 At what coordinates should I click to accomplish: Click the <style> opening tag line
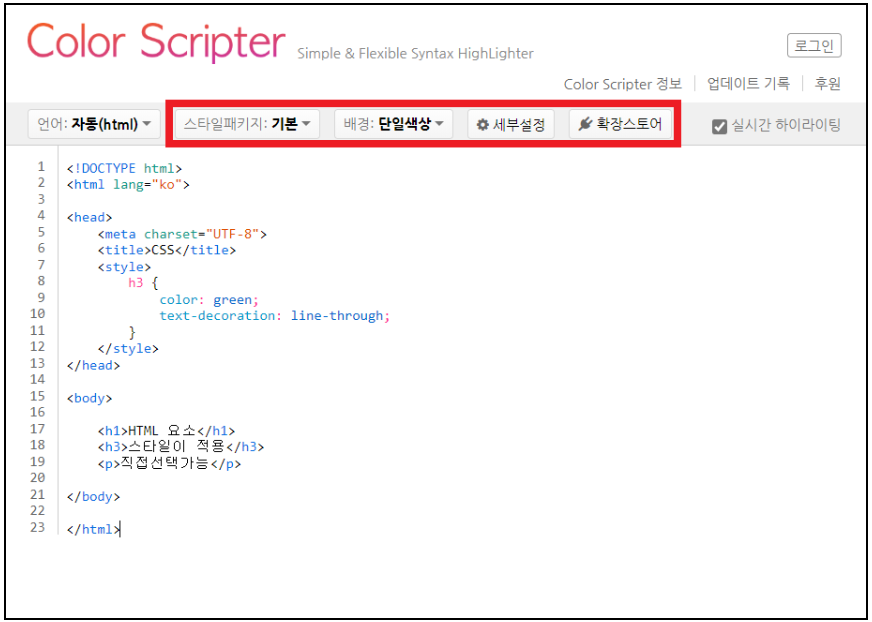coord(124,267)
